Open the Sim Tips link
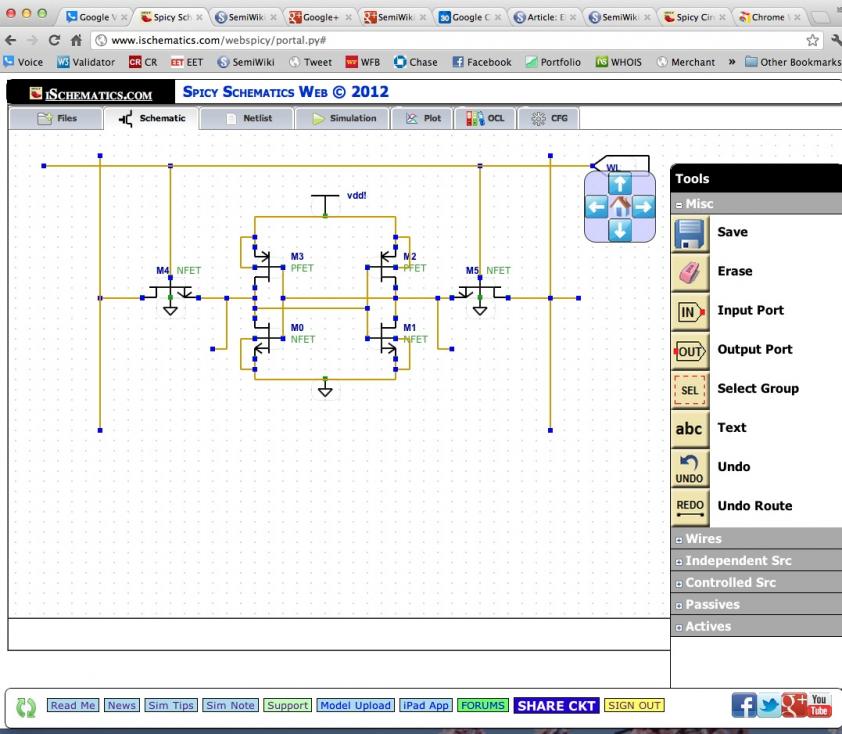The height and width of the screenshot is (734, 842). pos(171,706)
